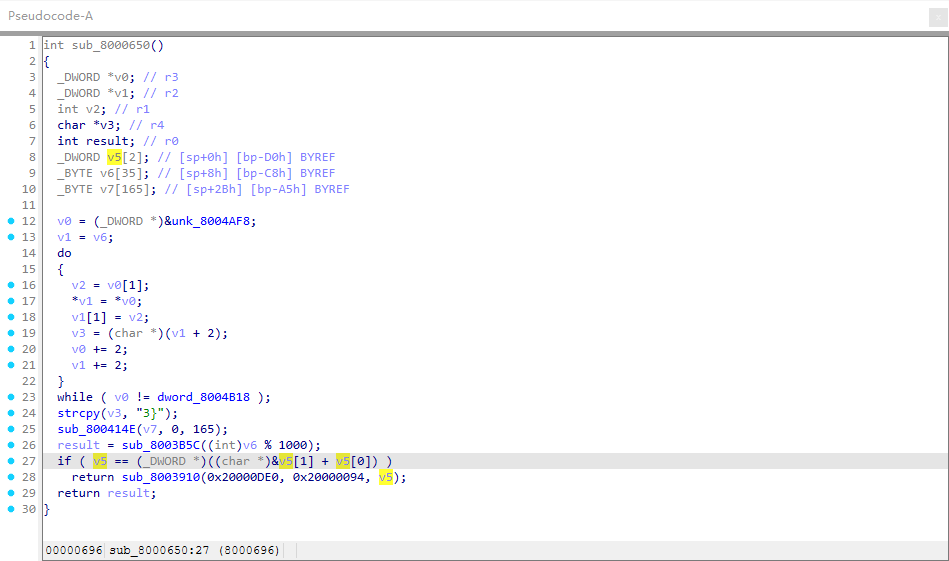Select the Pseudocode-A panel title
Viewport: 949px width, 561px height.
tap(48, 17)
